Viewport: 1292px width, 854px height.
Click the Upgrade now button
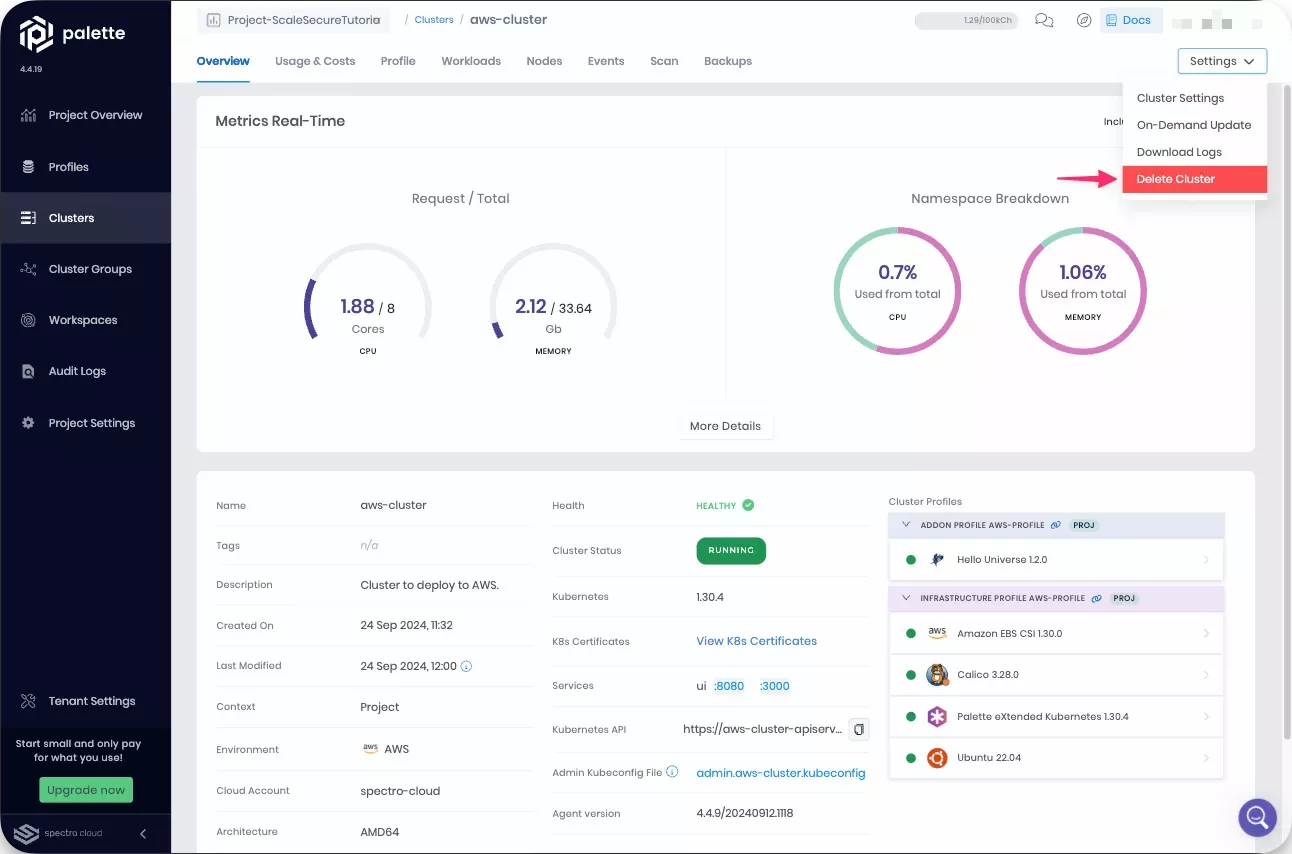click(x=86, y=790)
